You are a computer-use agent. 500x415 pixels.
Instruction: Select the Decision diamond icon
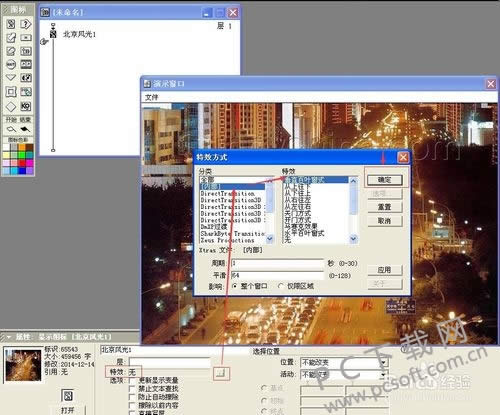click(11, 107)
